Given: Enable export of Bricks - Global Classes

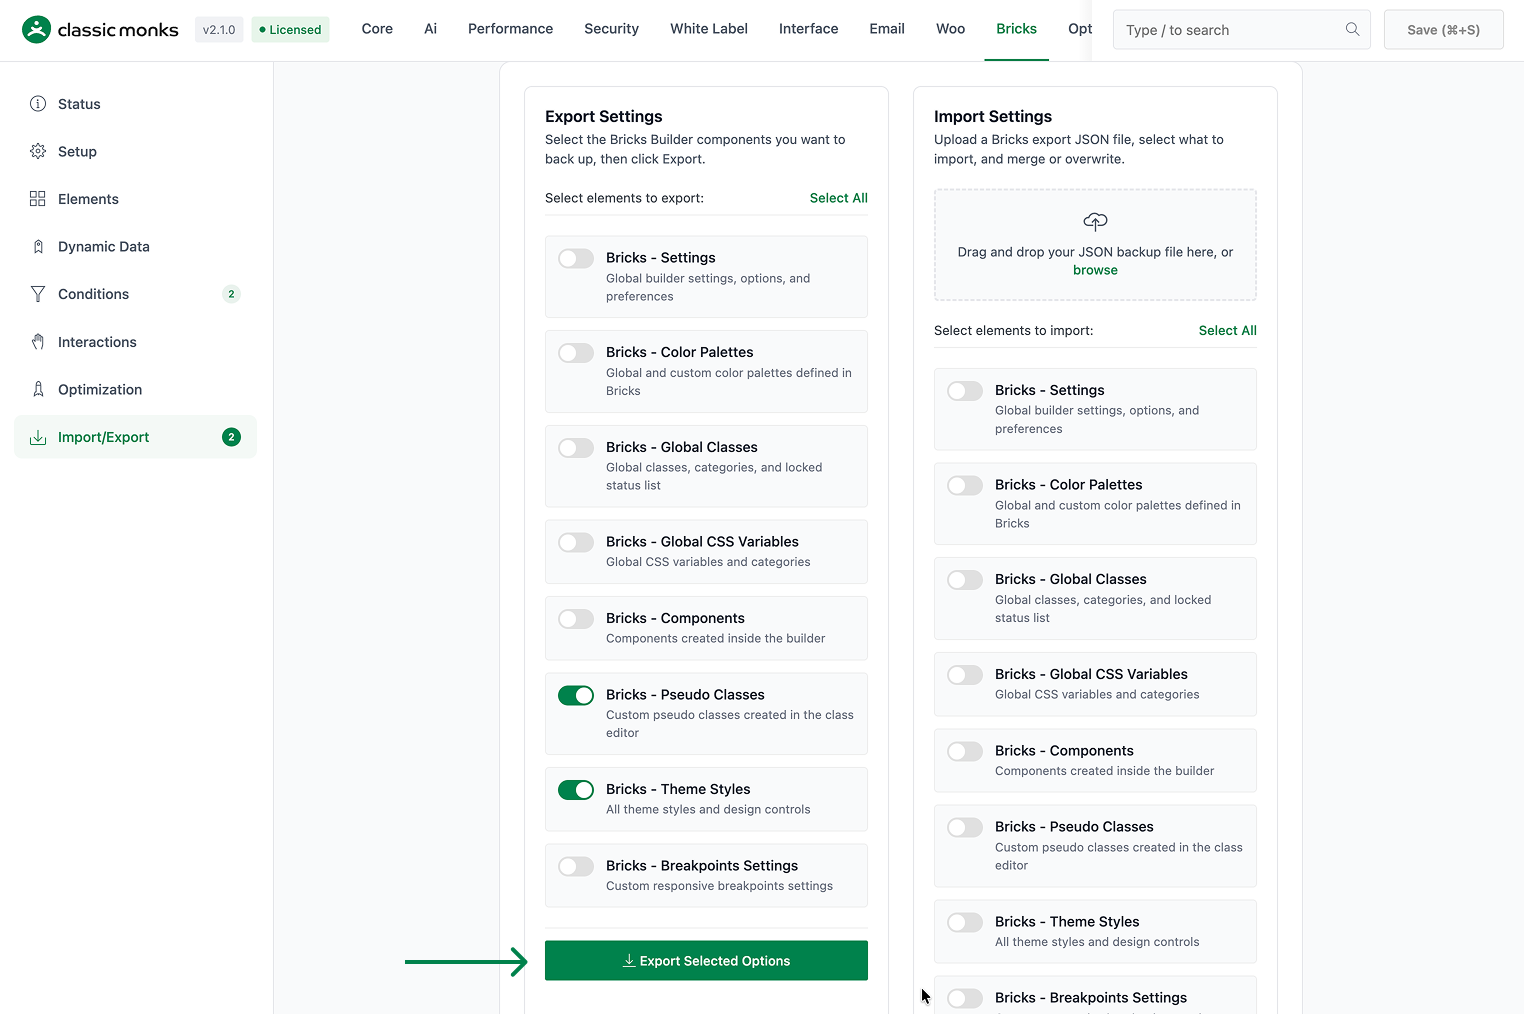Looking at the screenshot, I should click(576, 448).
